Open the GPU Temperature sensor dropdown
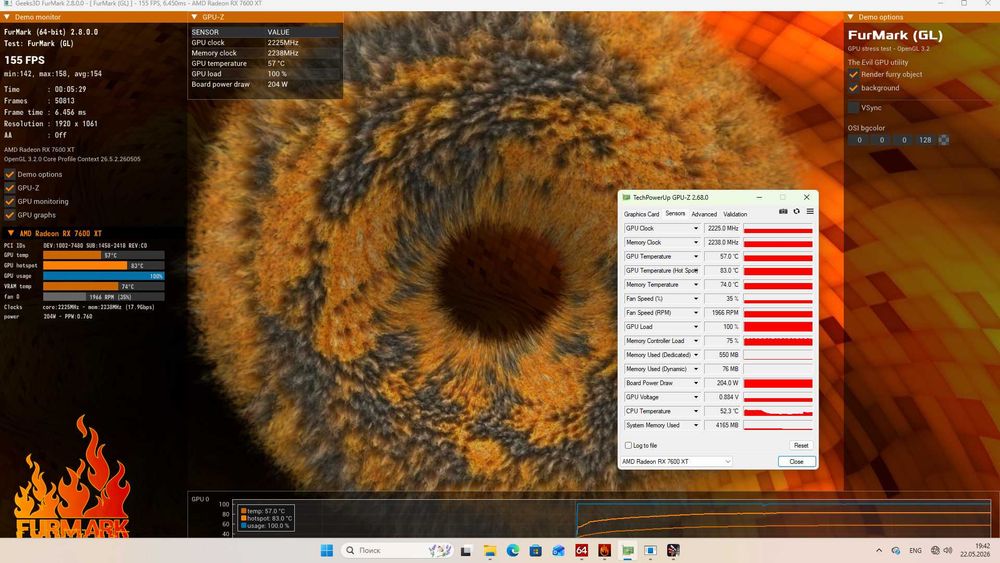Image resolution: width=1000 pixels, height=563 pixels. [696, 256]
